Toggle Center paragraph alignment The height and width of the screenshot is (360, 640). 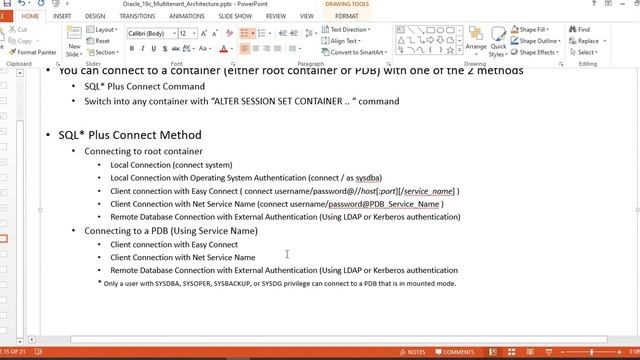[x=256, y=49]
